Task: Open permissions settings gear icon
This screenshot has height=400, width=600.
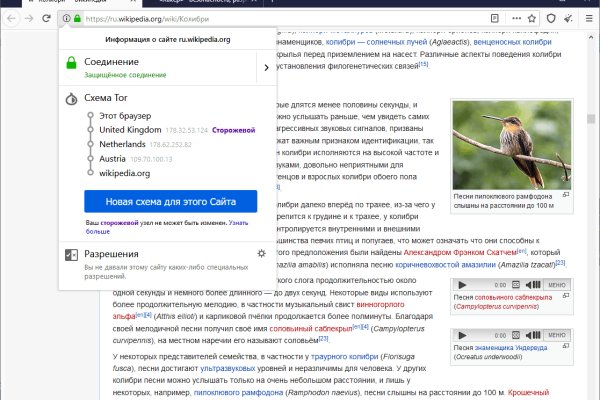Action: [x=262, y=254]
